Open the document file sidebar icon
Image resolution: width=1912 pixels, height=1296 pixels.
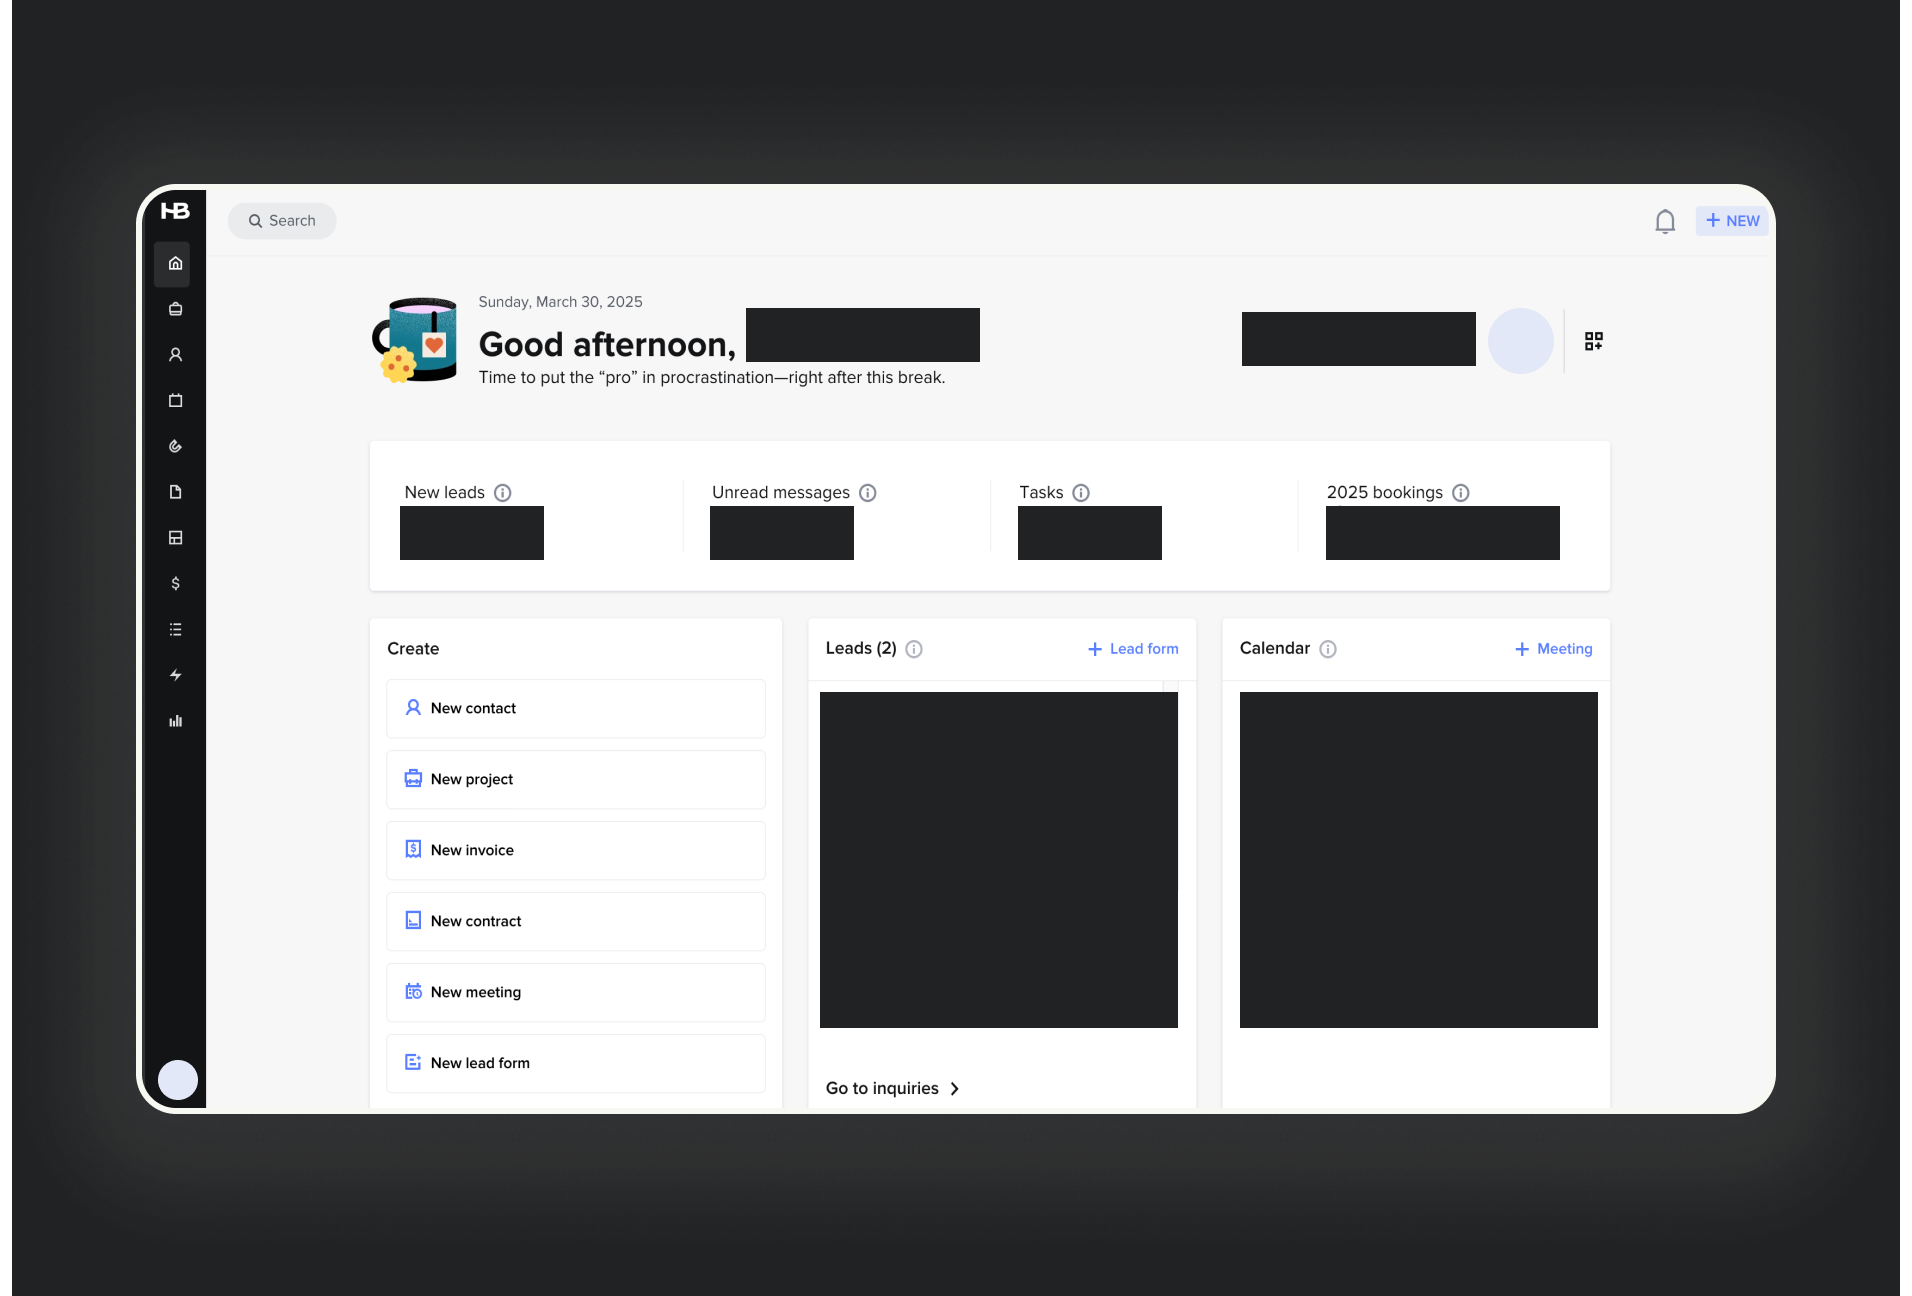click(x=175, y=492)
